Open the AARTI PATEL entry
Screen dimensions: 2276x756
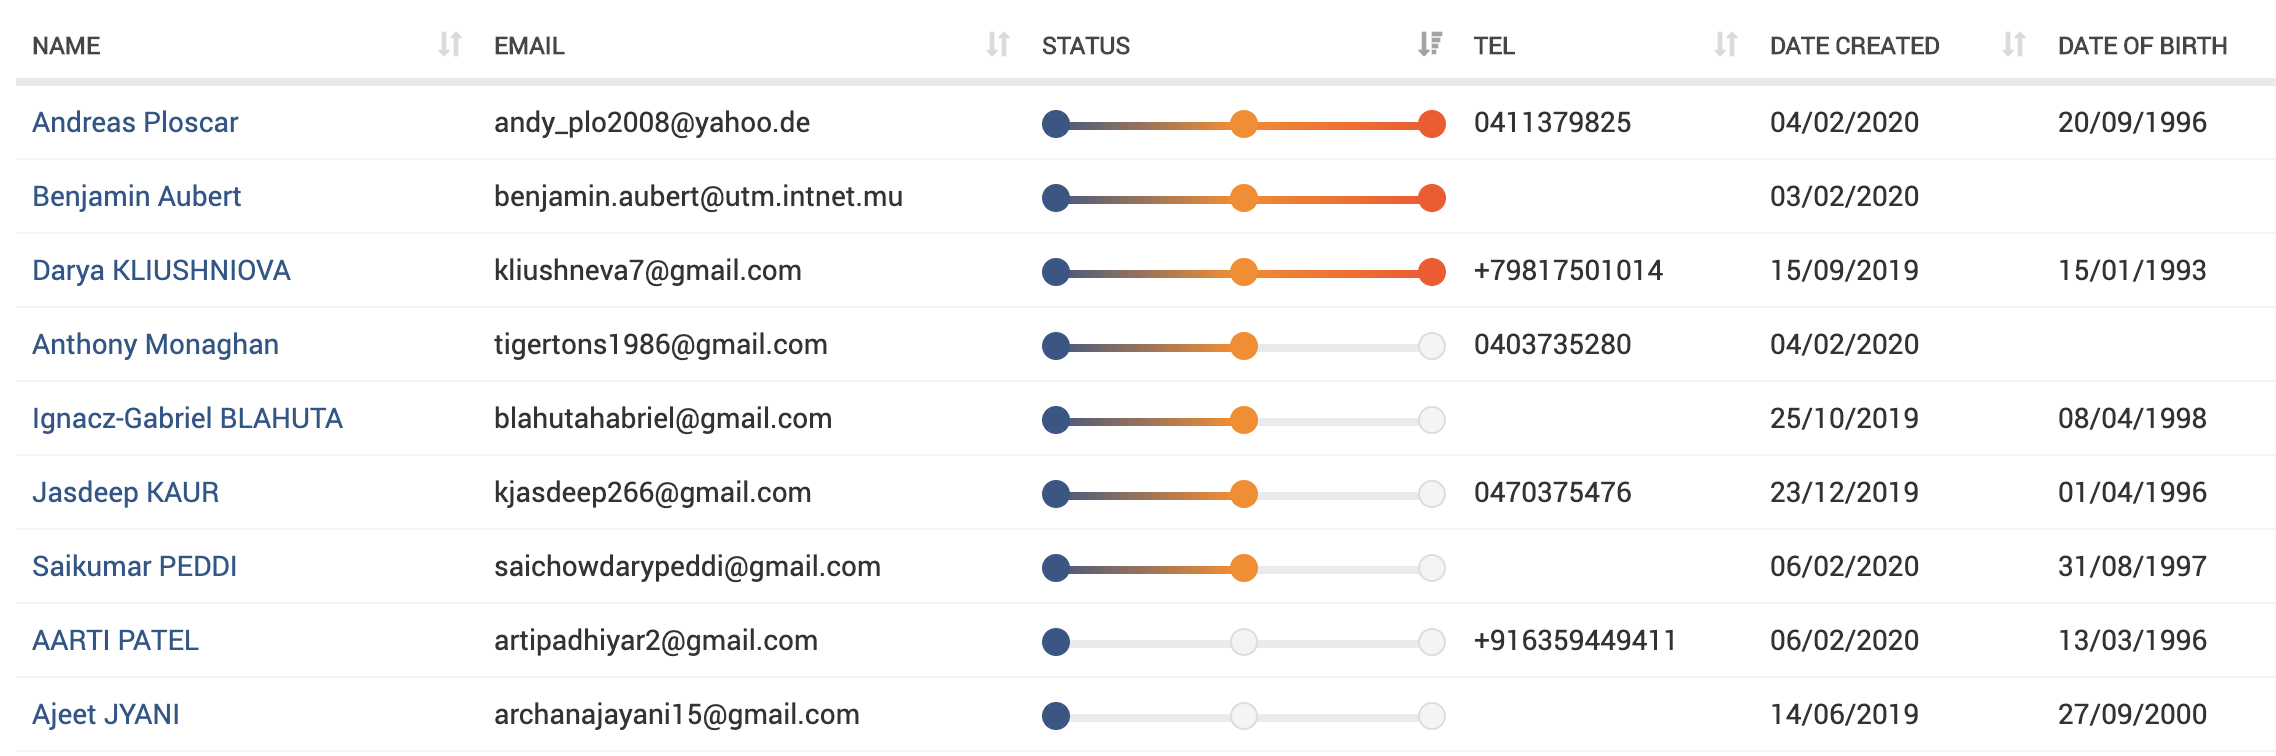click(115, 640)
